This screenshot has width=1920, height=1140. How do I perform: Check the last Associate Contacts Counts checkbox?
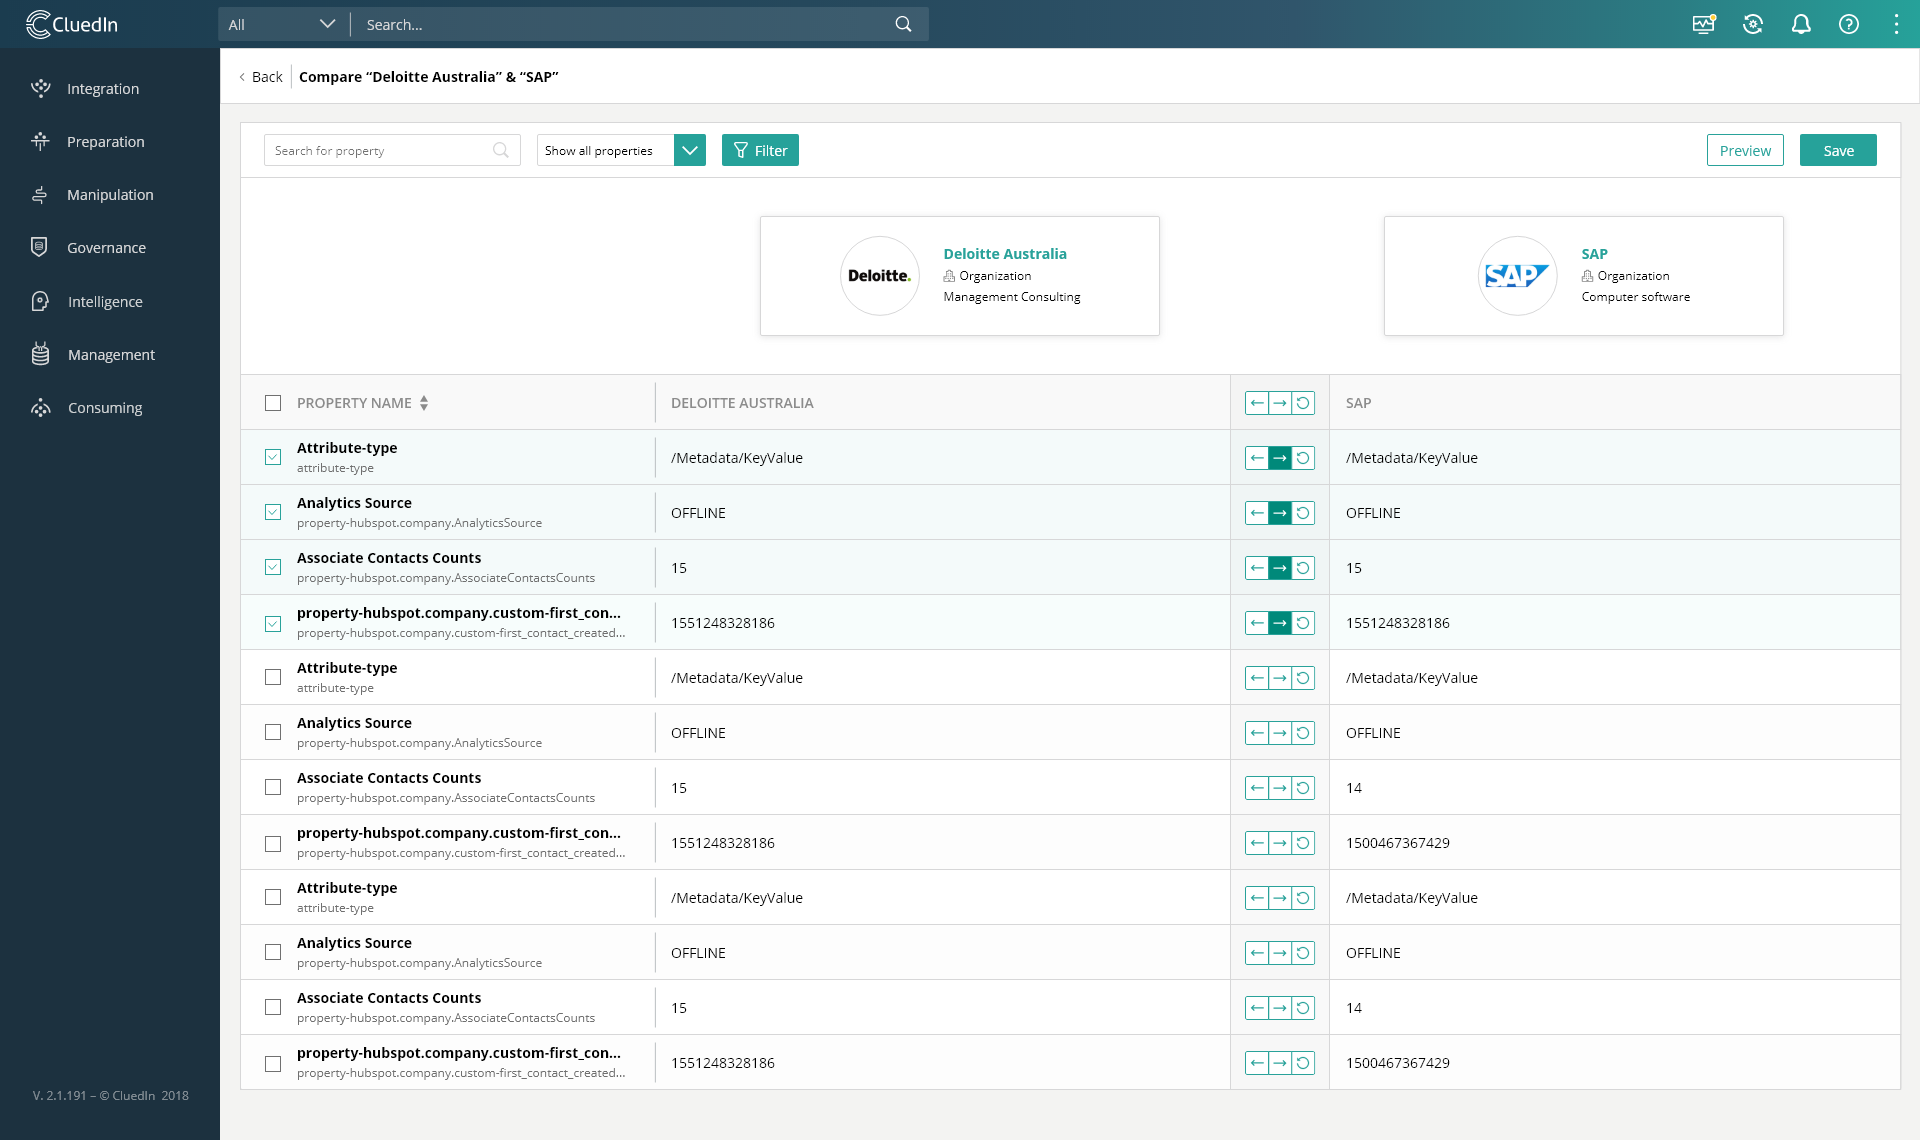tap(273, 1007)
